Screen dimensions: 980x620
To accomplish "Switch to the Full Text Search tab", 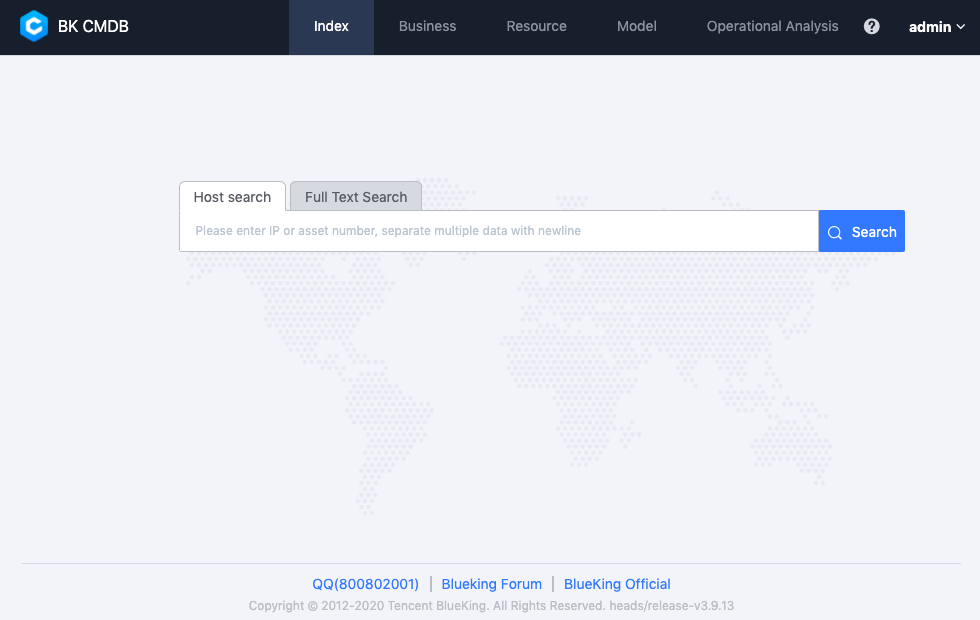I will [x=356, y=197].
